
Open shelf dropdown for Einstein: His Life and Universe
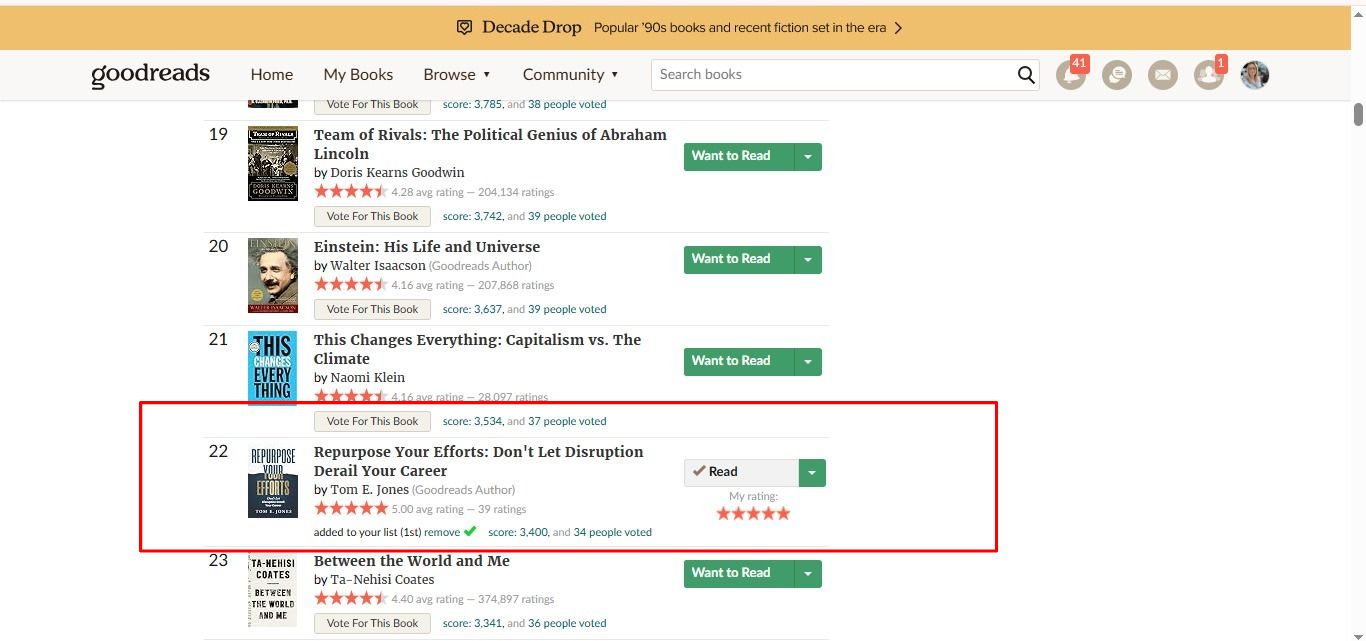pyautogui.click(x=809, y=260)
